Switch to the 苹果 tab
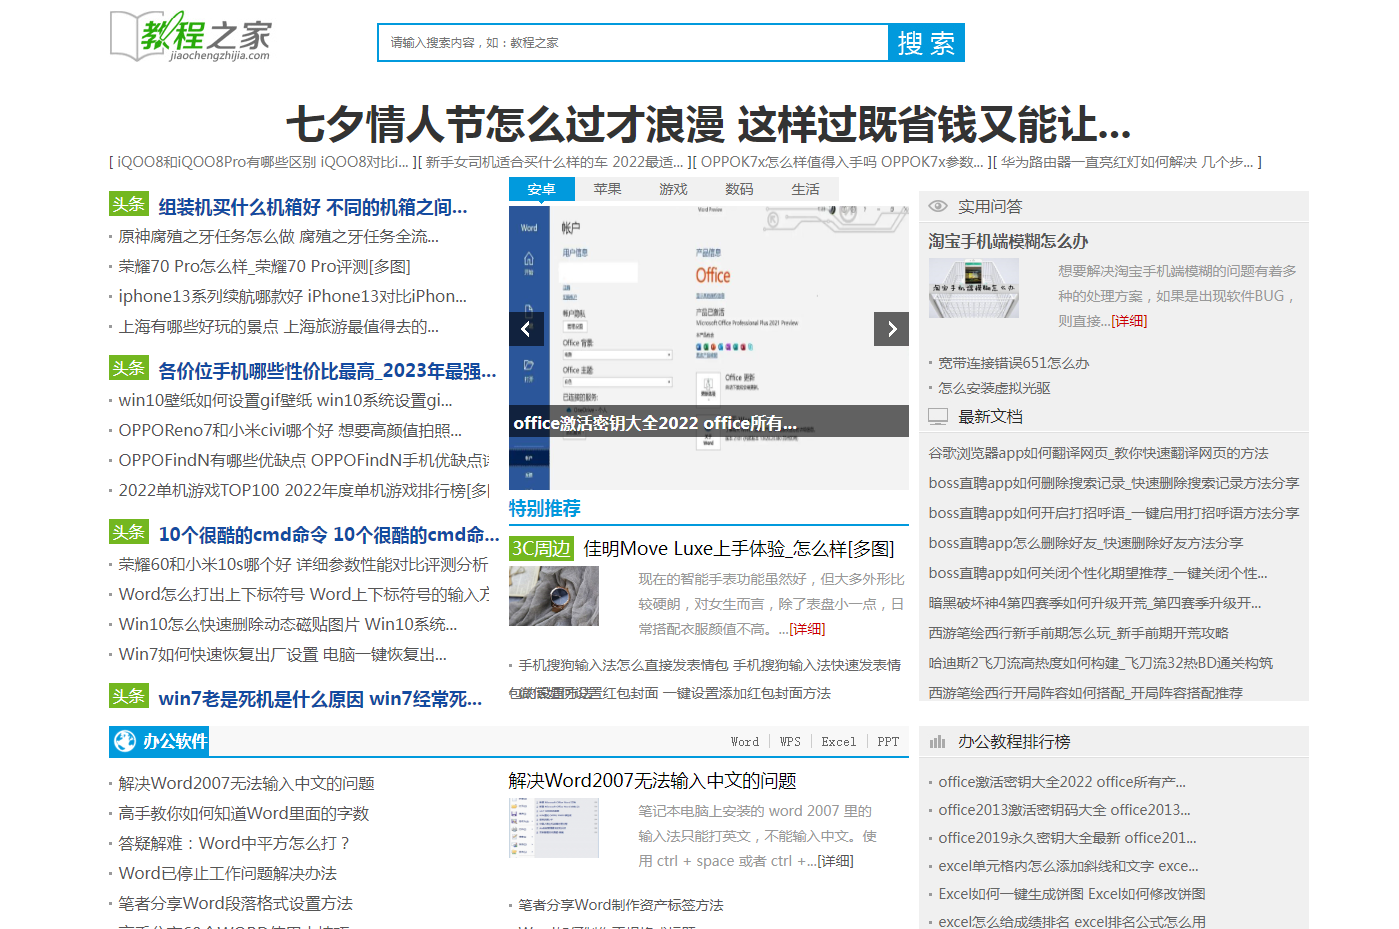The width and height of the screenshot is (1399, 929). pyautogui.click(x=608, y=189)
